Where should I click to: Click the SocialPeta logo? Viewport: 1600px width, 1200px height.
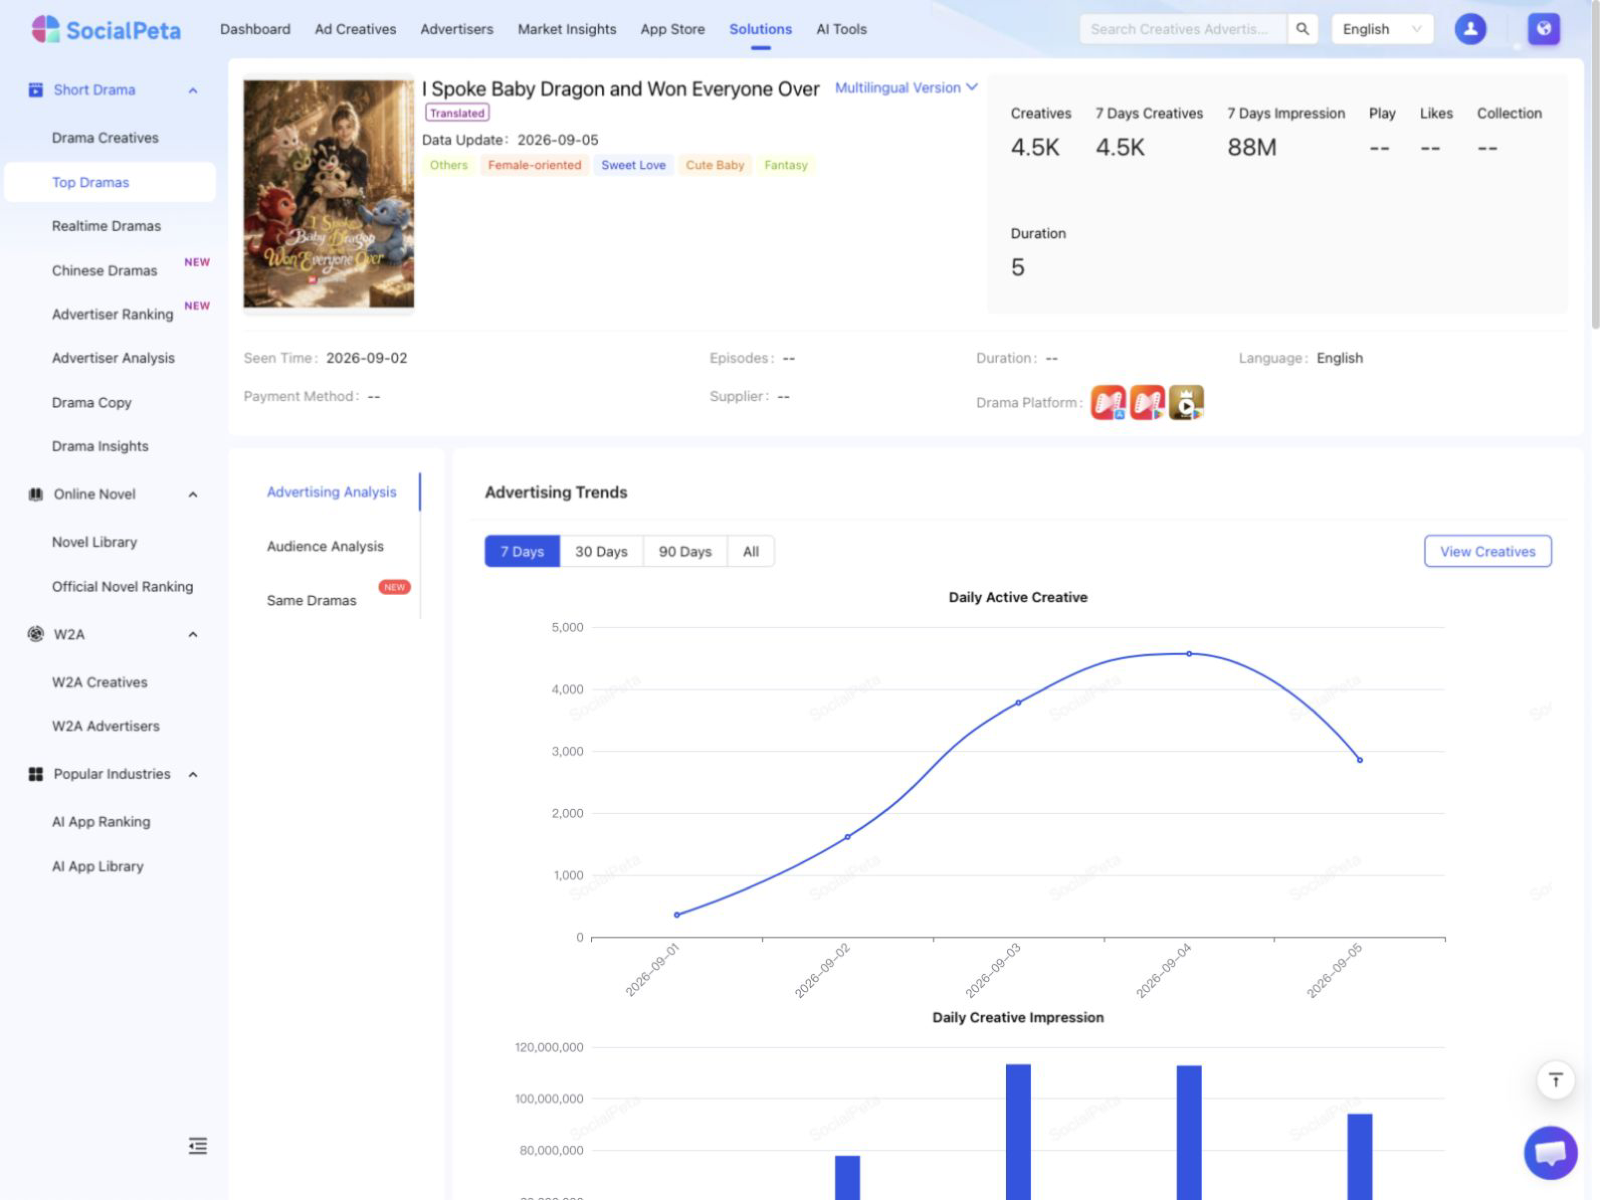[106, 29]
